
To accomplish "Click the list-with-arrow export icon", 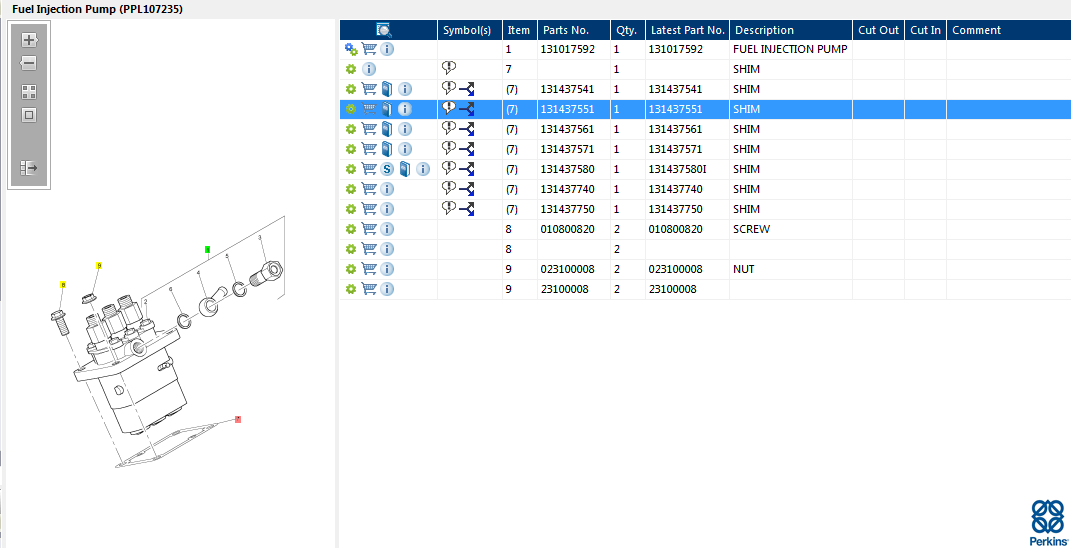I will click(29, 167).
